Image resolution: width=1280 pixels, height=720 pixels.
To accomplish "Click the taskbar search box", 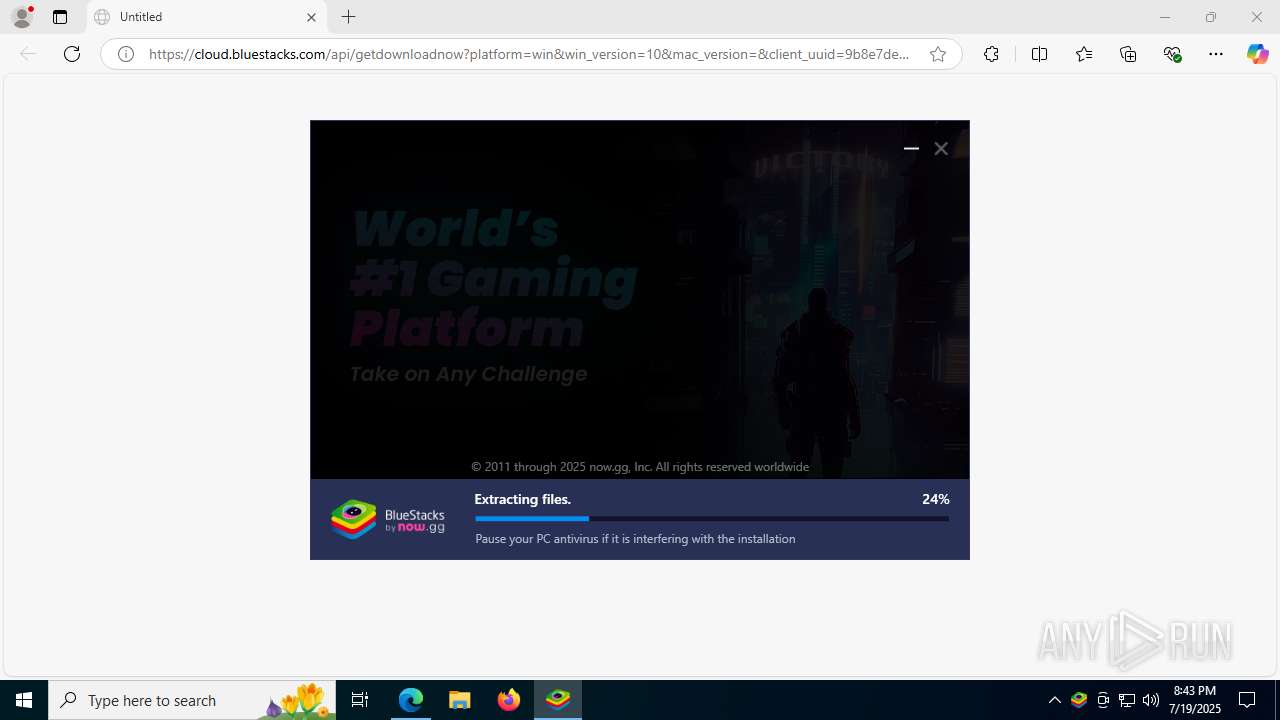I will click(192, 700).
